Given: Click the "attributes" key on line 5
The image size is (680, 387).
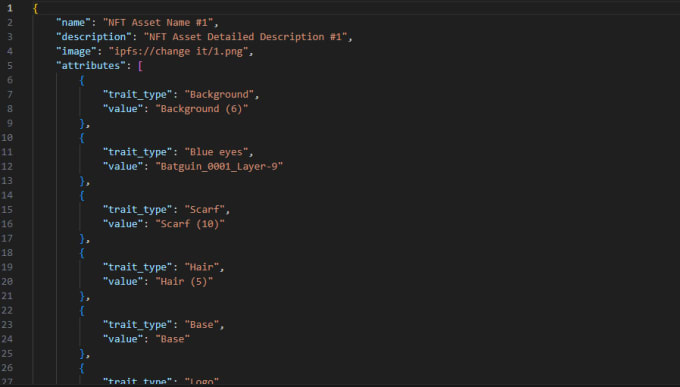Looking at the screenshot, I should click(91, 66).
